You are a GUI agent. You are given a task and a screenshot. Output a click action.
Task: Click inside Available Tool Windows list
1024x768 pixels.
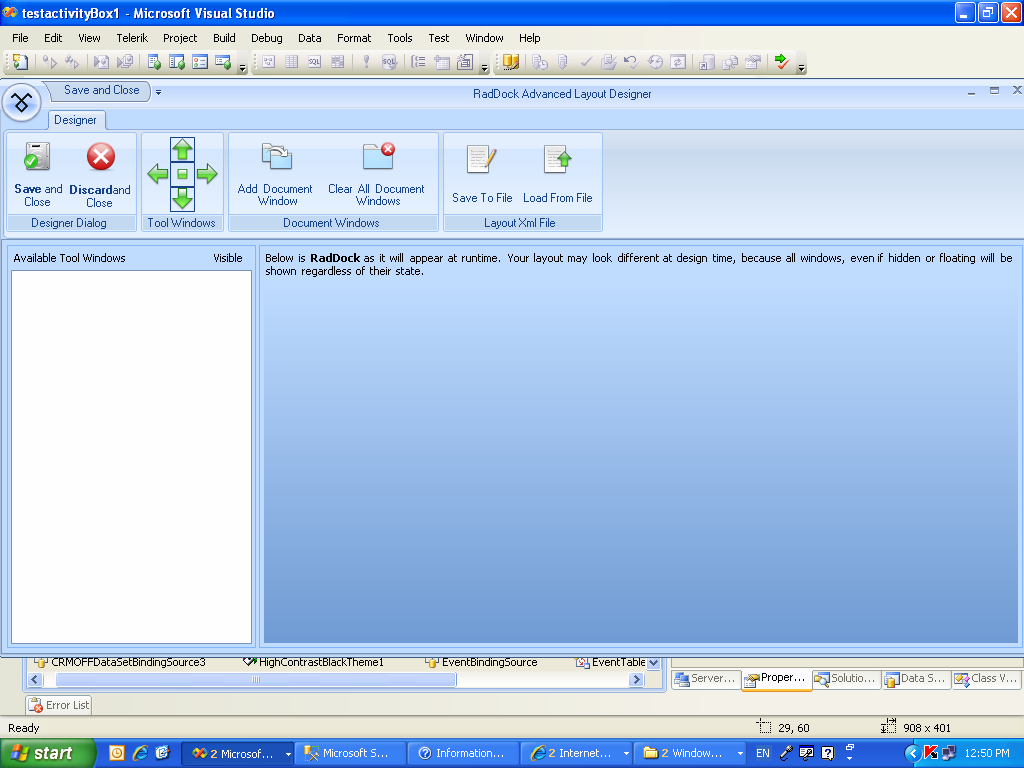point(131,457)
